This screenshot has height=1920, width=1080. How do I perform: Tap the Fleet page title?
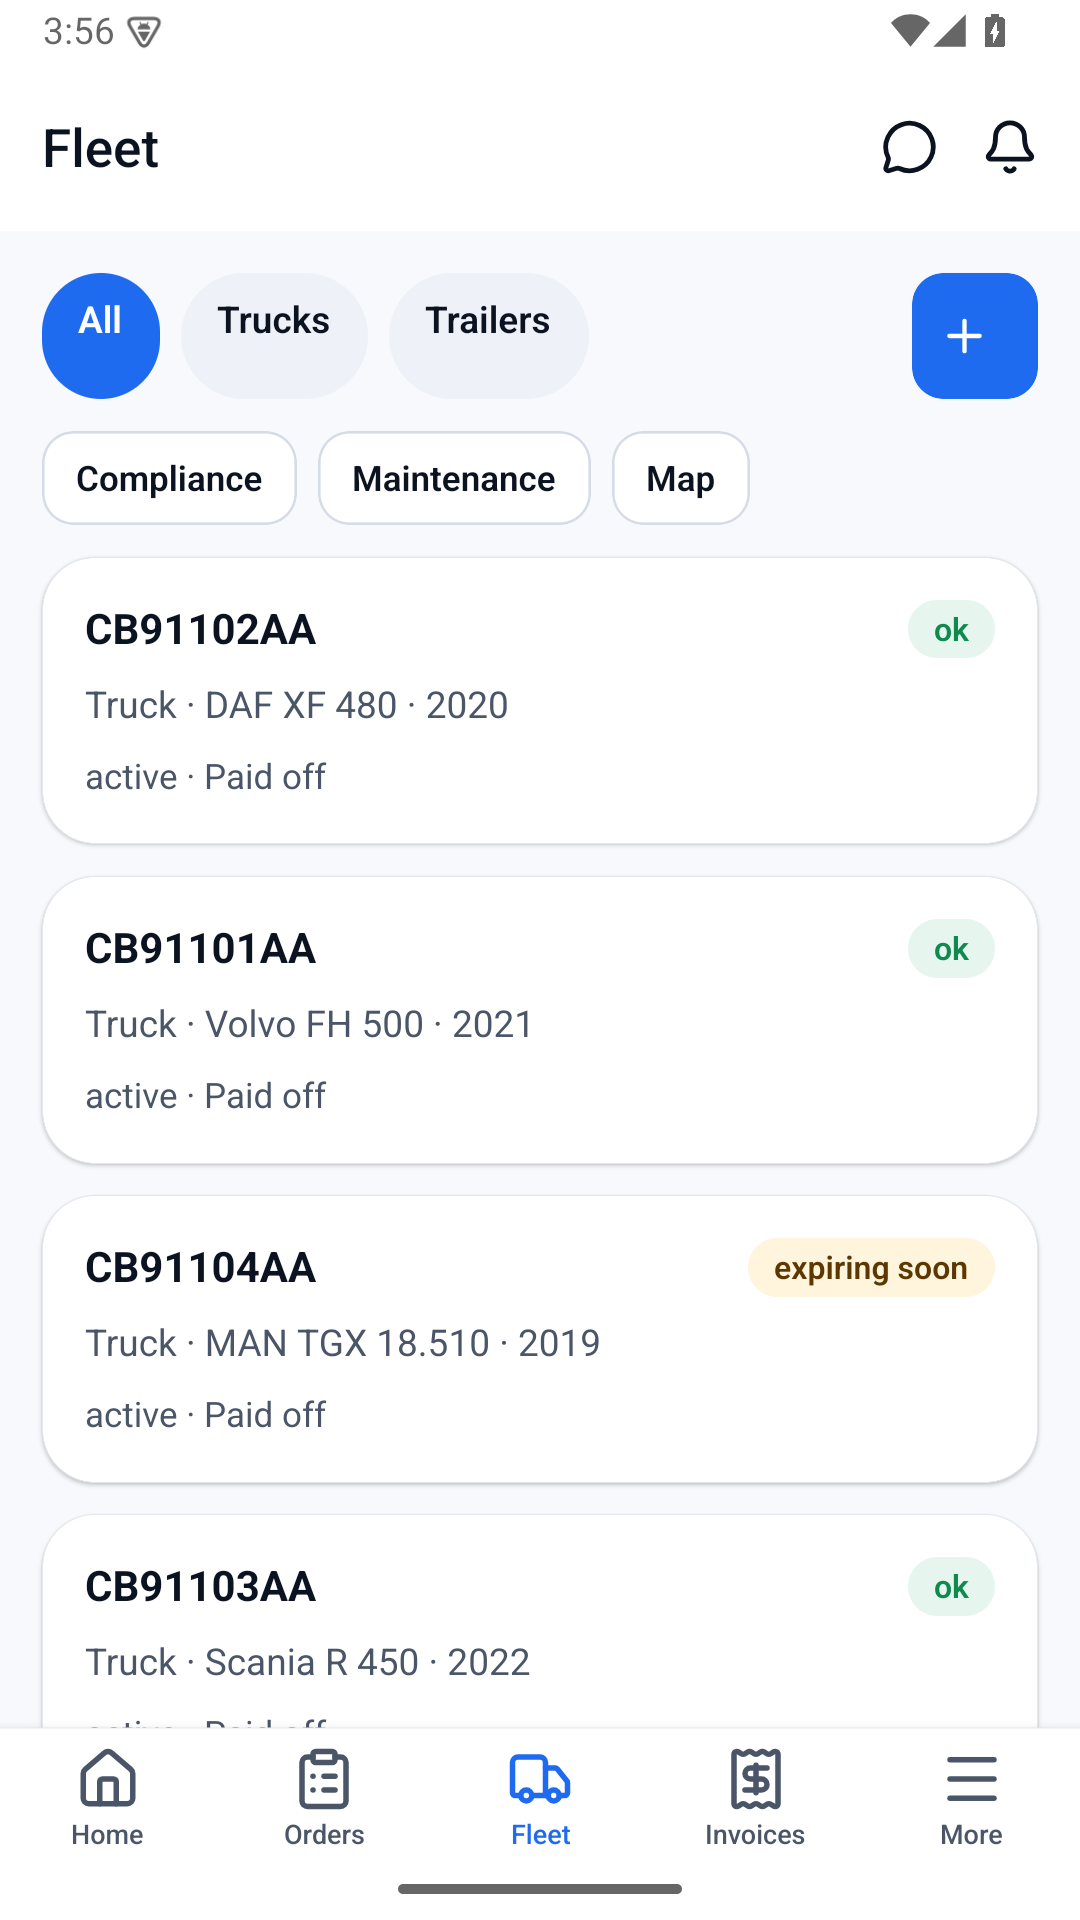(101, 148)
